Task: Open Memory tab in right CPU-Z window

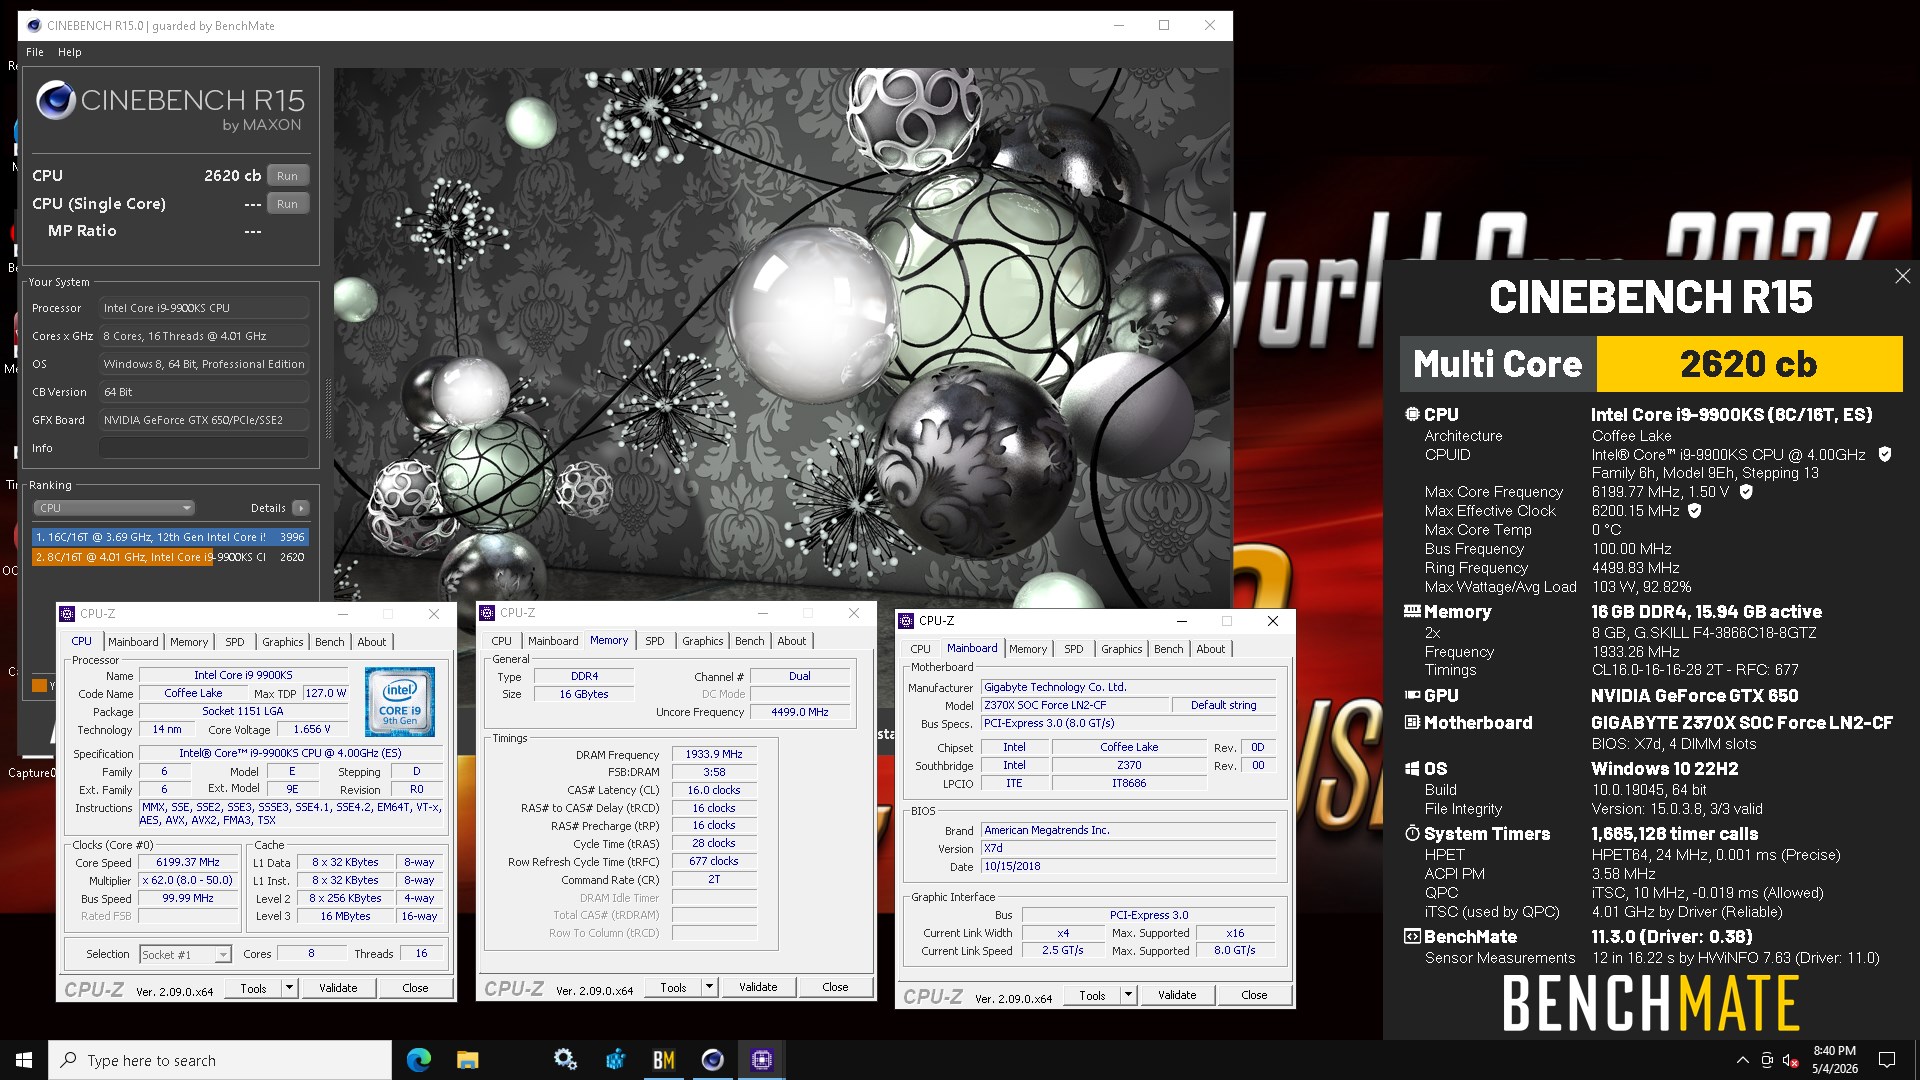Action: click(1028, 649)
